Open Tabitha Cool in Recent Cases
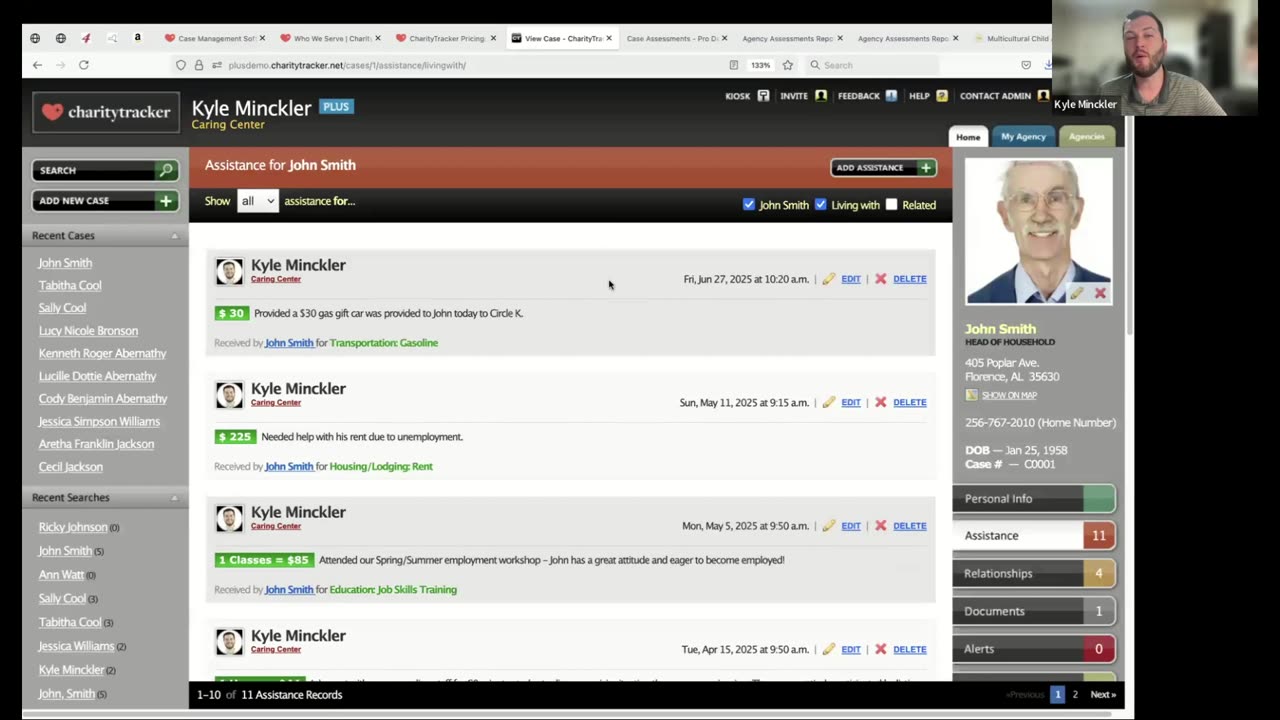 [70, 286]
